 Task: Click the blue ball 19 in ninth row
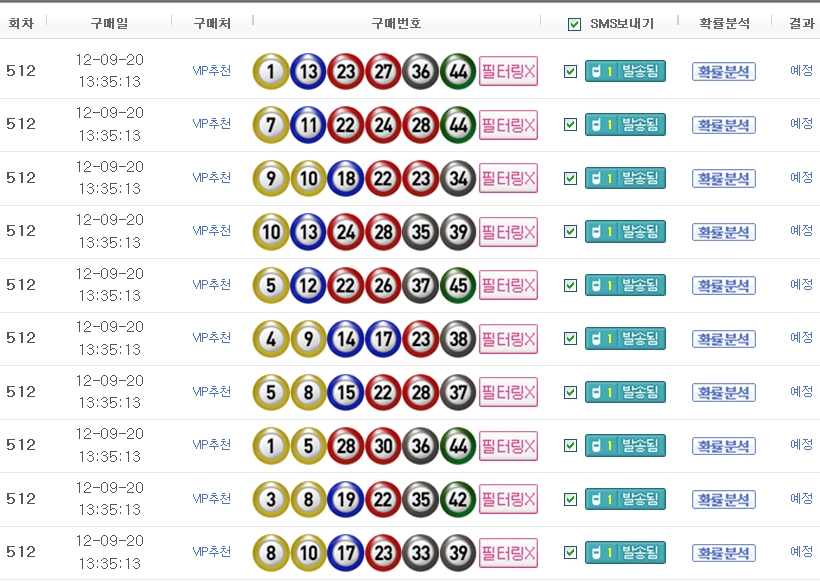point(345,499)
